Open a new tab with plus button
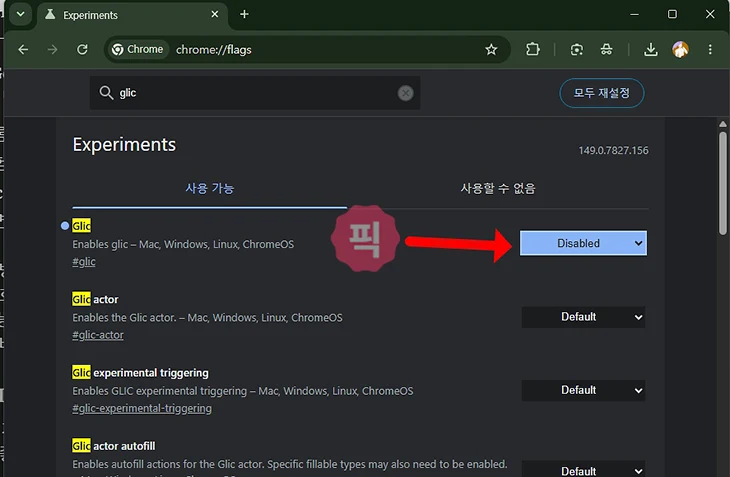 tap(244, 14)
